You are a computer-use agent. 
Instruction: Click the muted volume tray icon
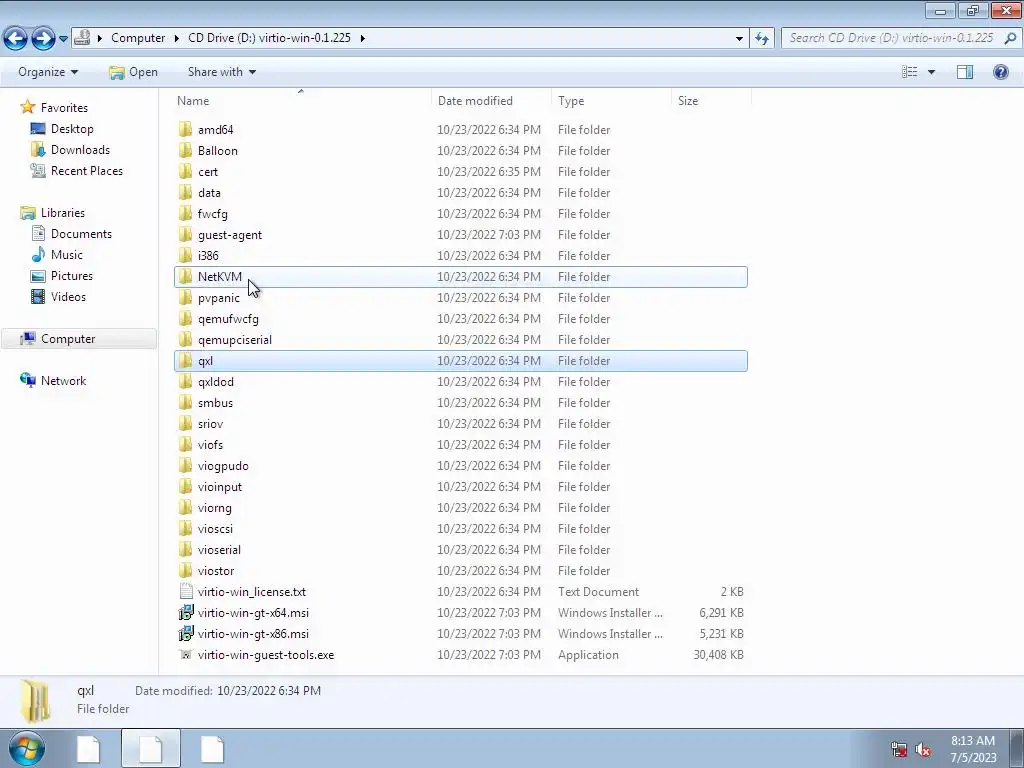coord(923,749)
